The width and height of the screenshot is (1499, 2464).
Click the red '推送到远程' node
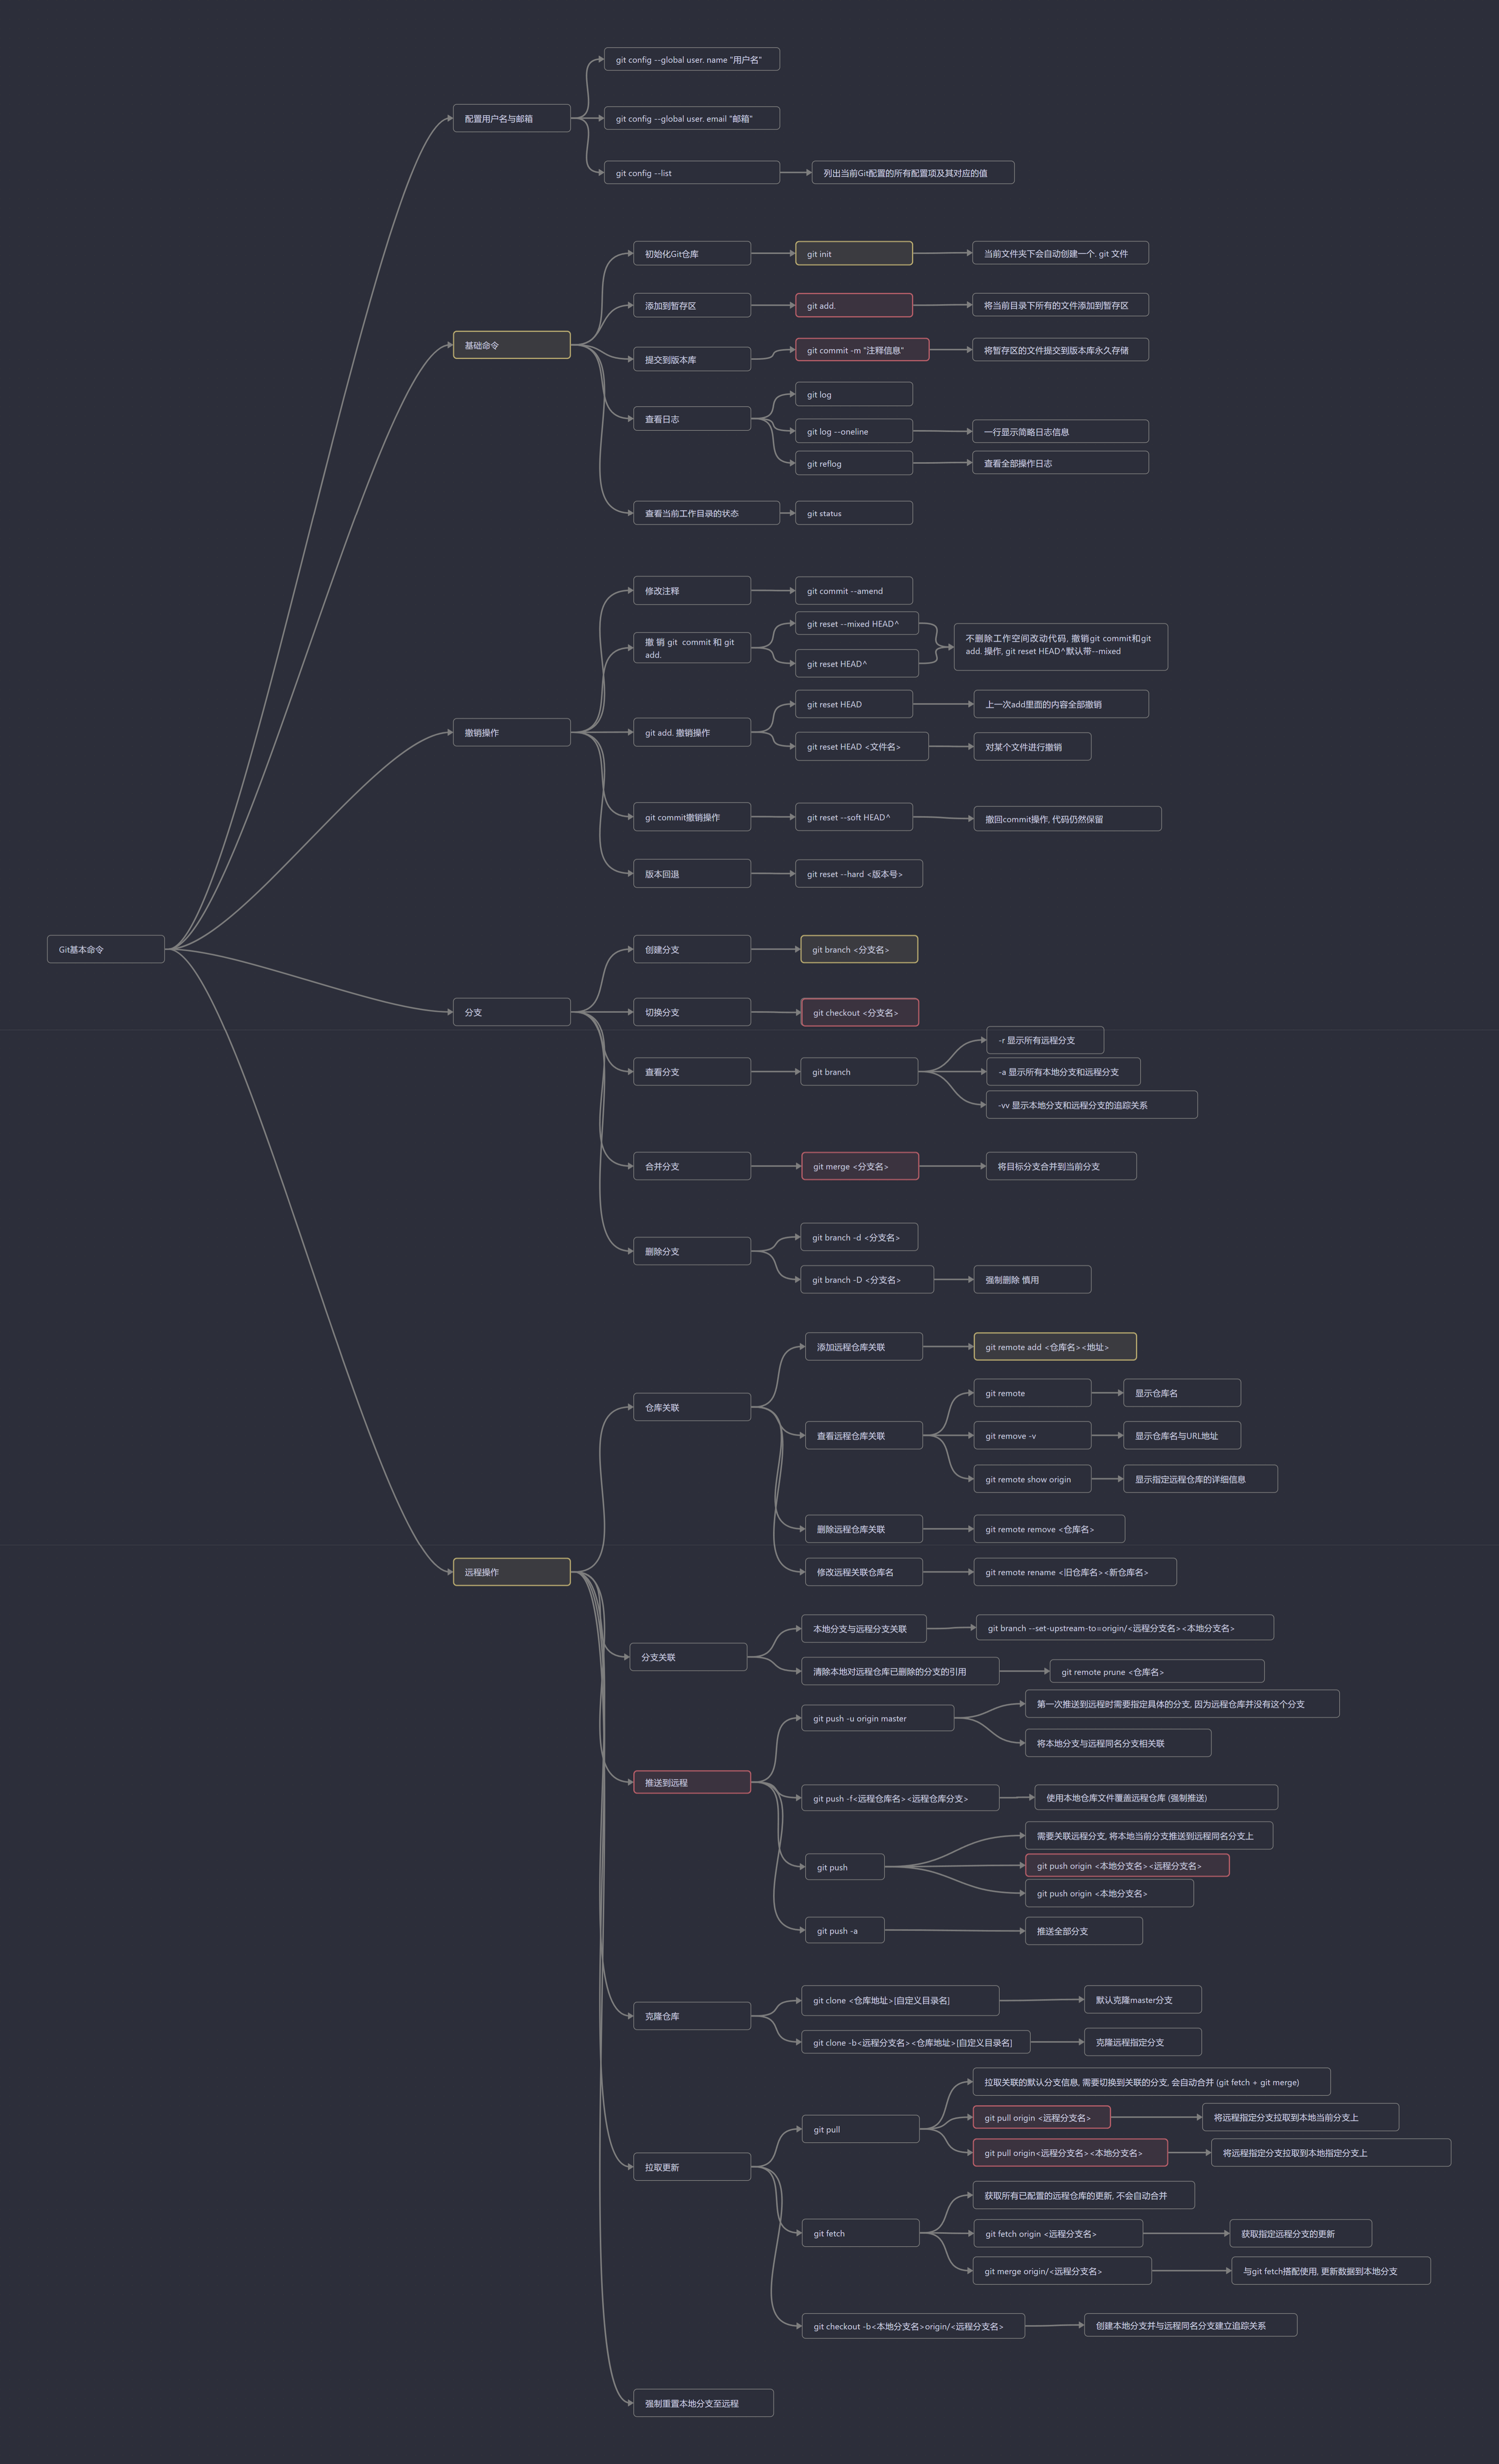[692, 1782]
